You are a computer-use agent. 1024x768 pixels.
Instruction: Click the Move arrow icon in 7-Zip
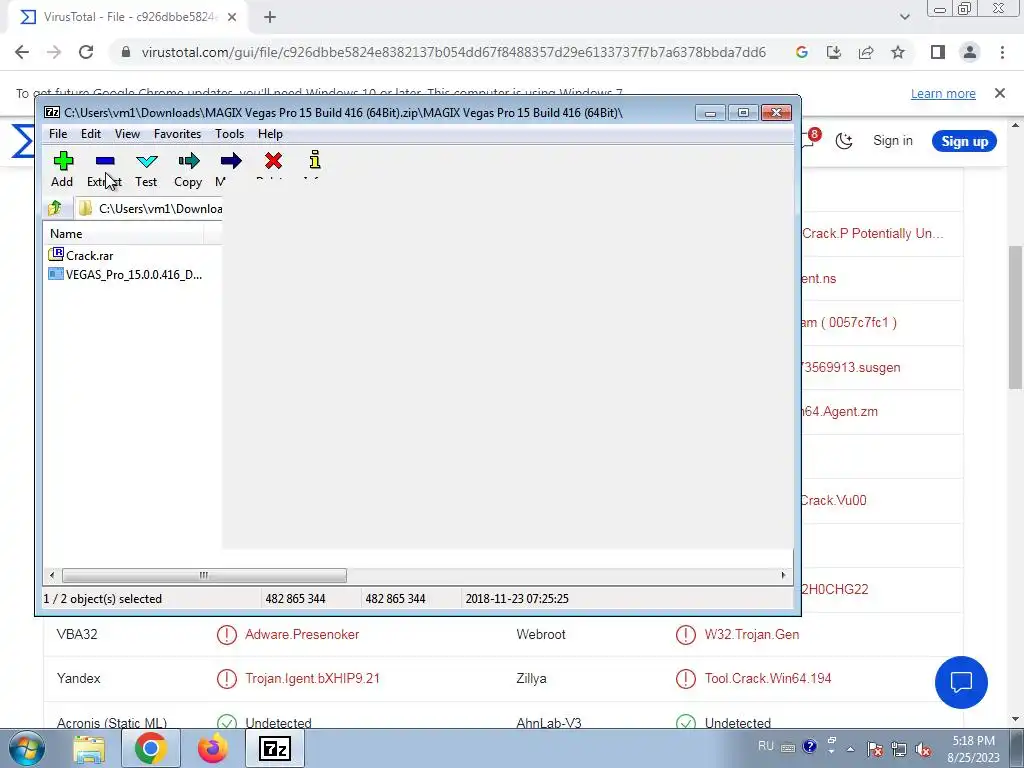pyautogui.click(x=231, y=161)
